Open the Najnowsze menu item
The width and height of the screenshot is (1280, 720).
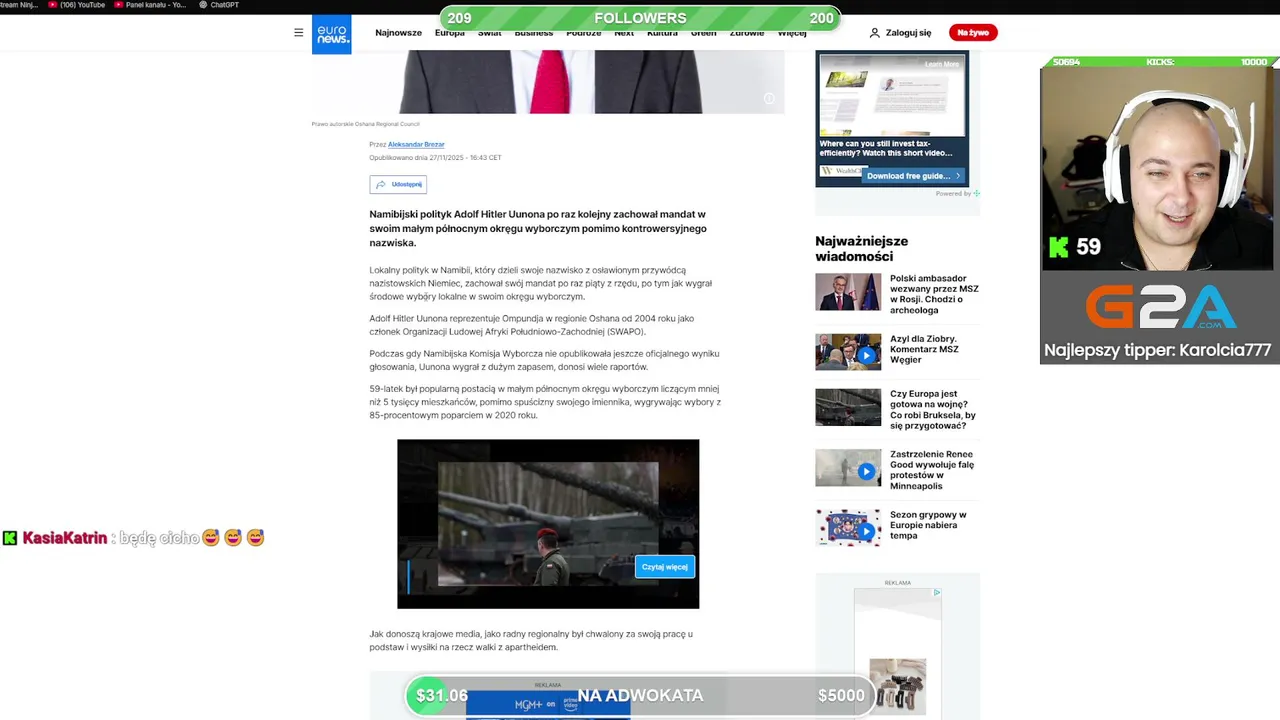click(398, 33)
